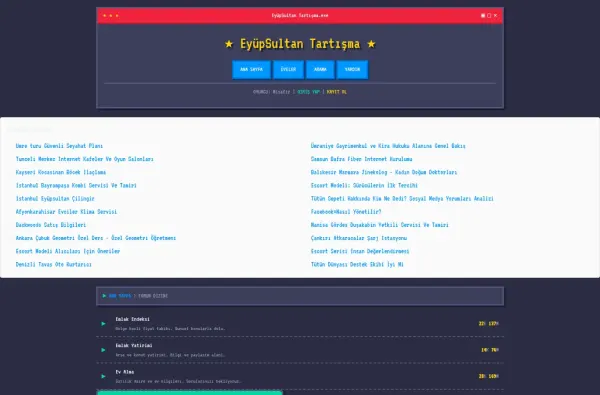This screenshot has height=395, width=600.
Task: Click the KAYIT OL register link
Action: [x=337, y=92]
